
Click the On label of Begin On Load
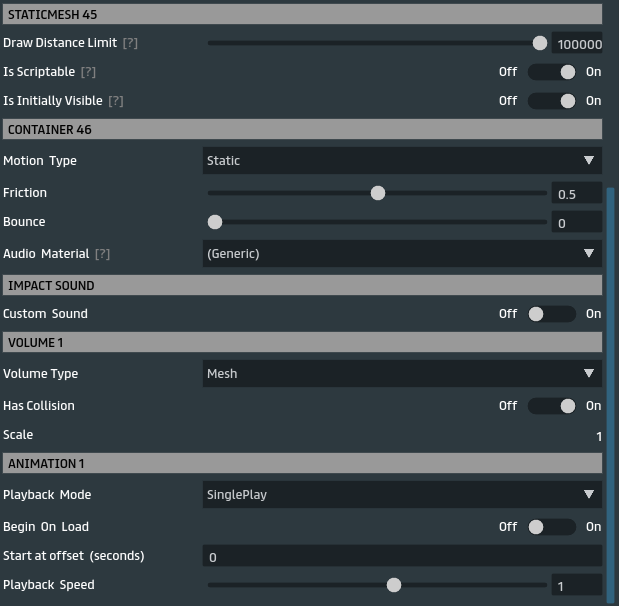(593, 527)
